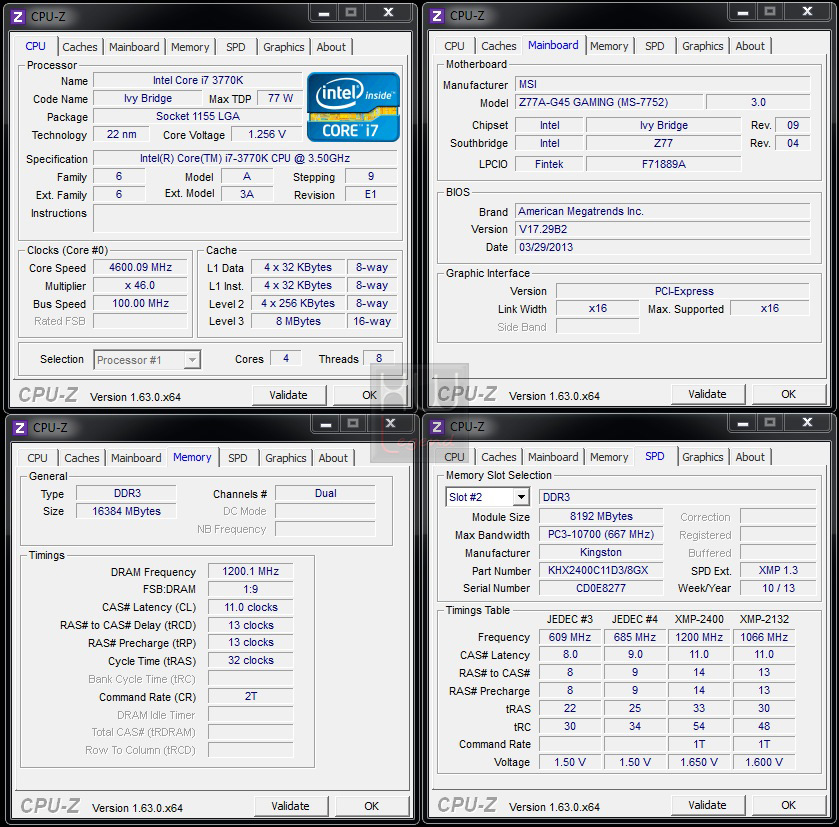Click the KHX2400C11D3/8GX part number field
The image size is (839, 827).
coord(600,571)
